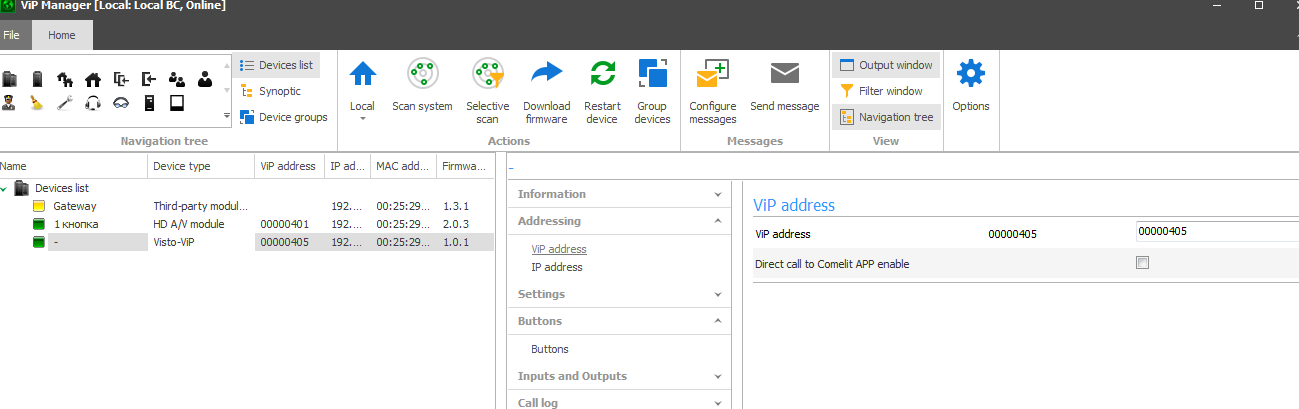Toggle the Navigation tree view
Screen dimensions: 1299x409
click(886, 117)
